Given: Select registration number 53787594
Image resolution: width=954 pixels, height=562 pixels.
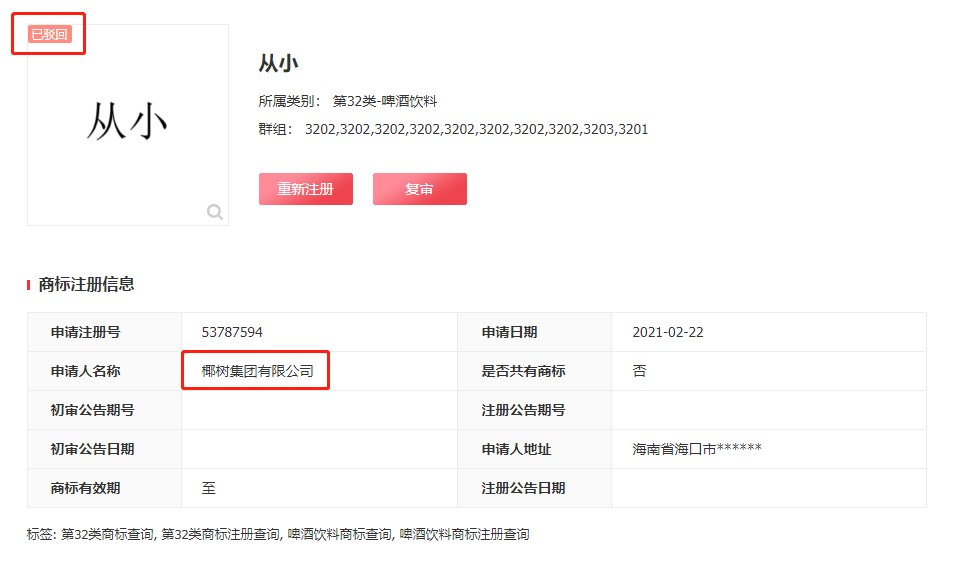Looking at the screenshot, I should tap(232, 332).
